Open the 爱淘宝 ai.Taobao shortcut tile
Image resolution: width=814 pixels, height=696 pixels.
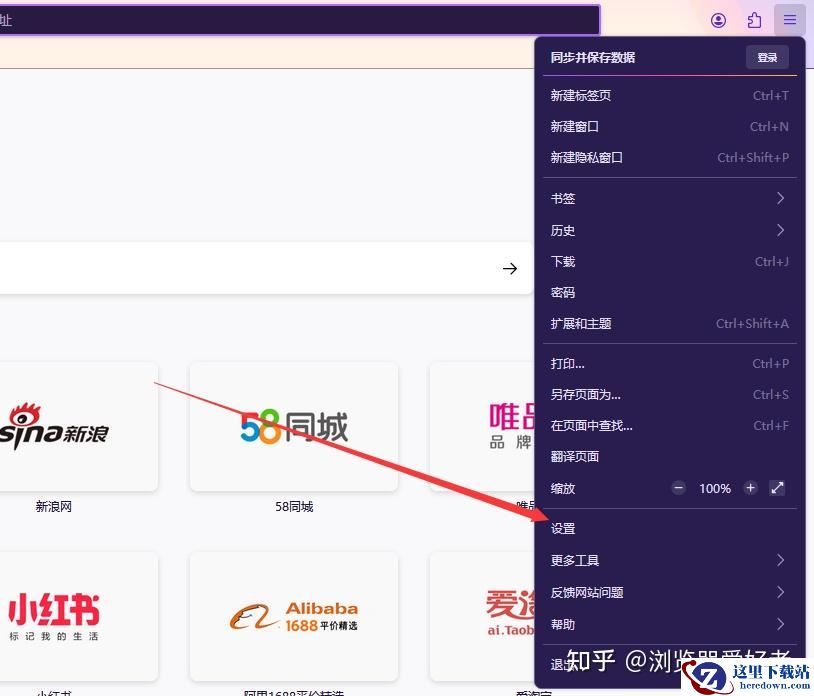[x=482, y=617]
